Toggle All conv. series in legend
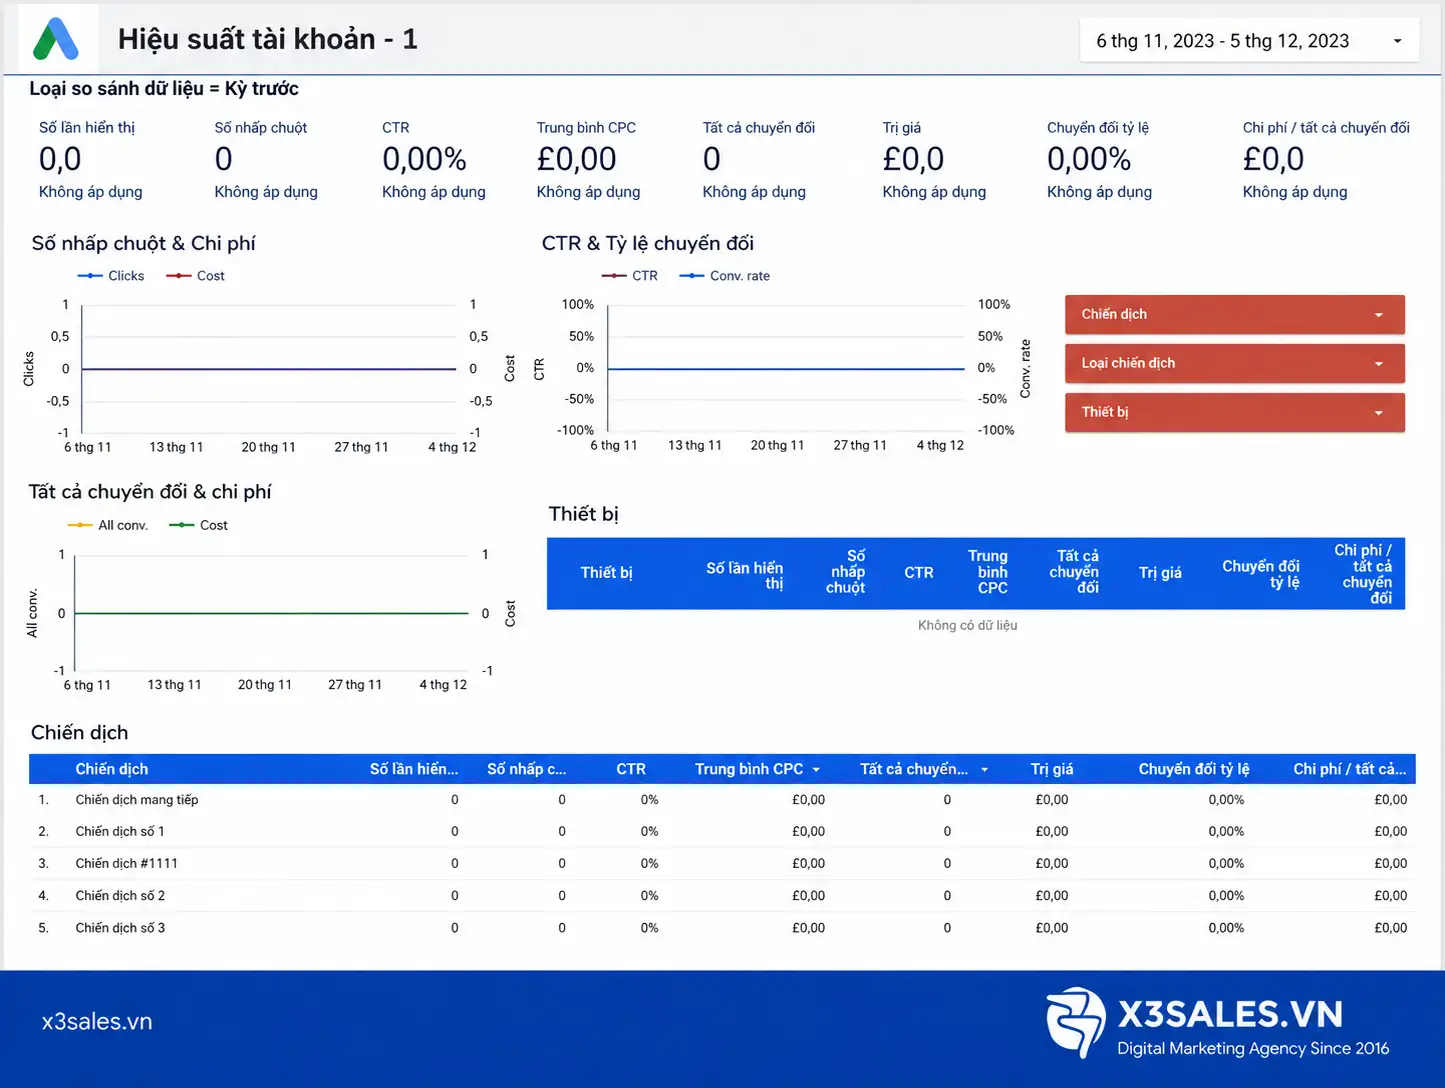The height and width of the screenshot is (1088, 1445). tap(108, 525)
